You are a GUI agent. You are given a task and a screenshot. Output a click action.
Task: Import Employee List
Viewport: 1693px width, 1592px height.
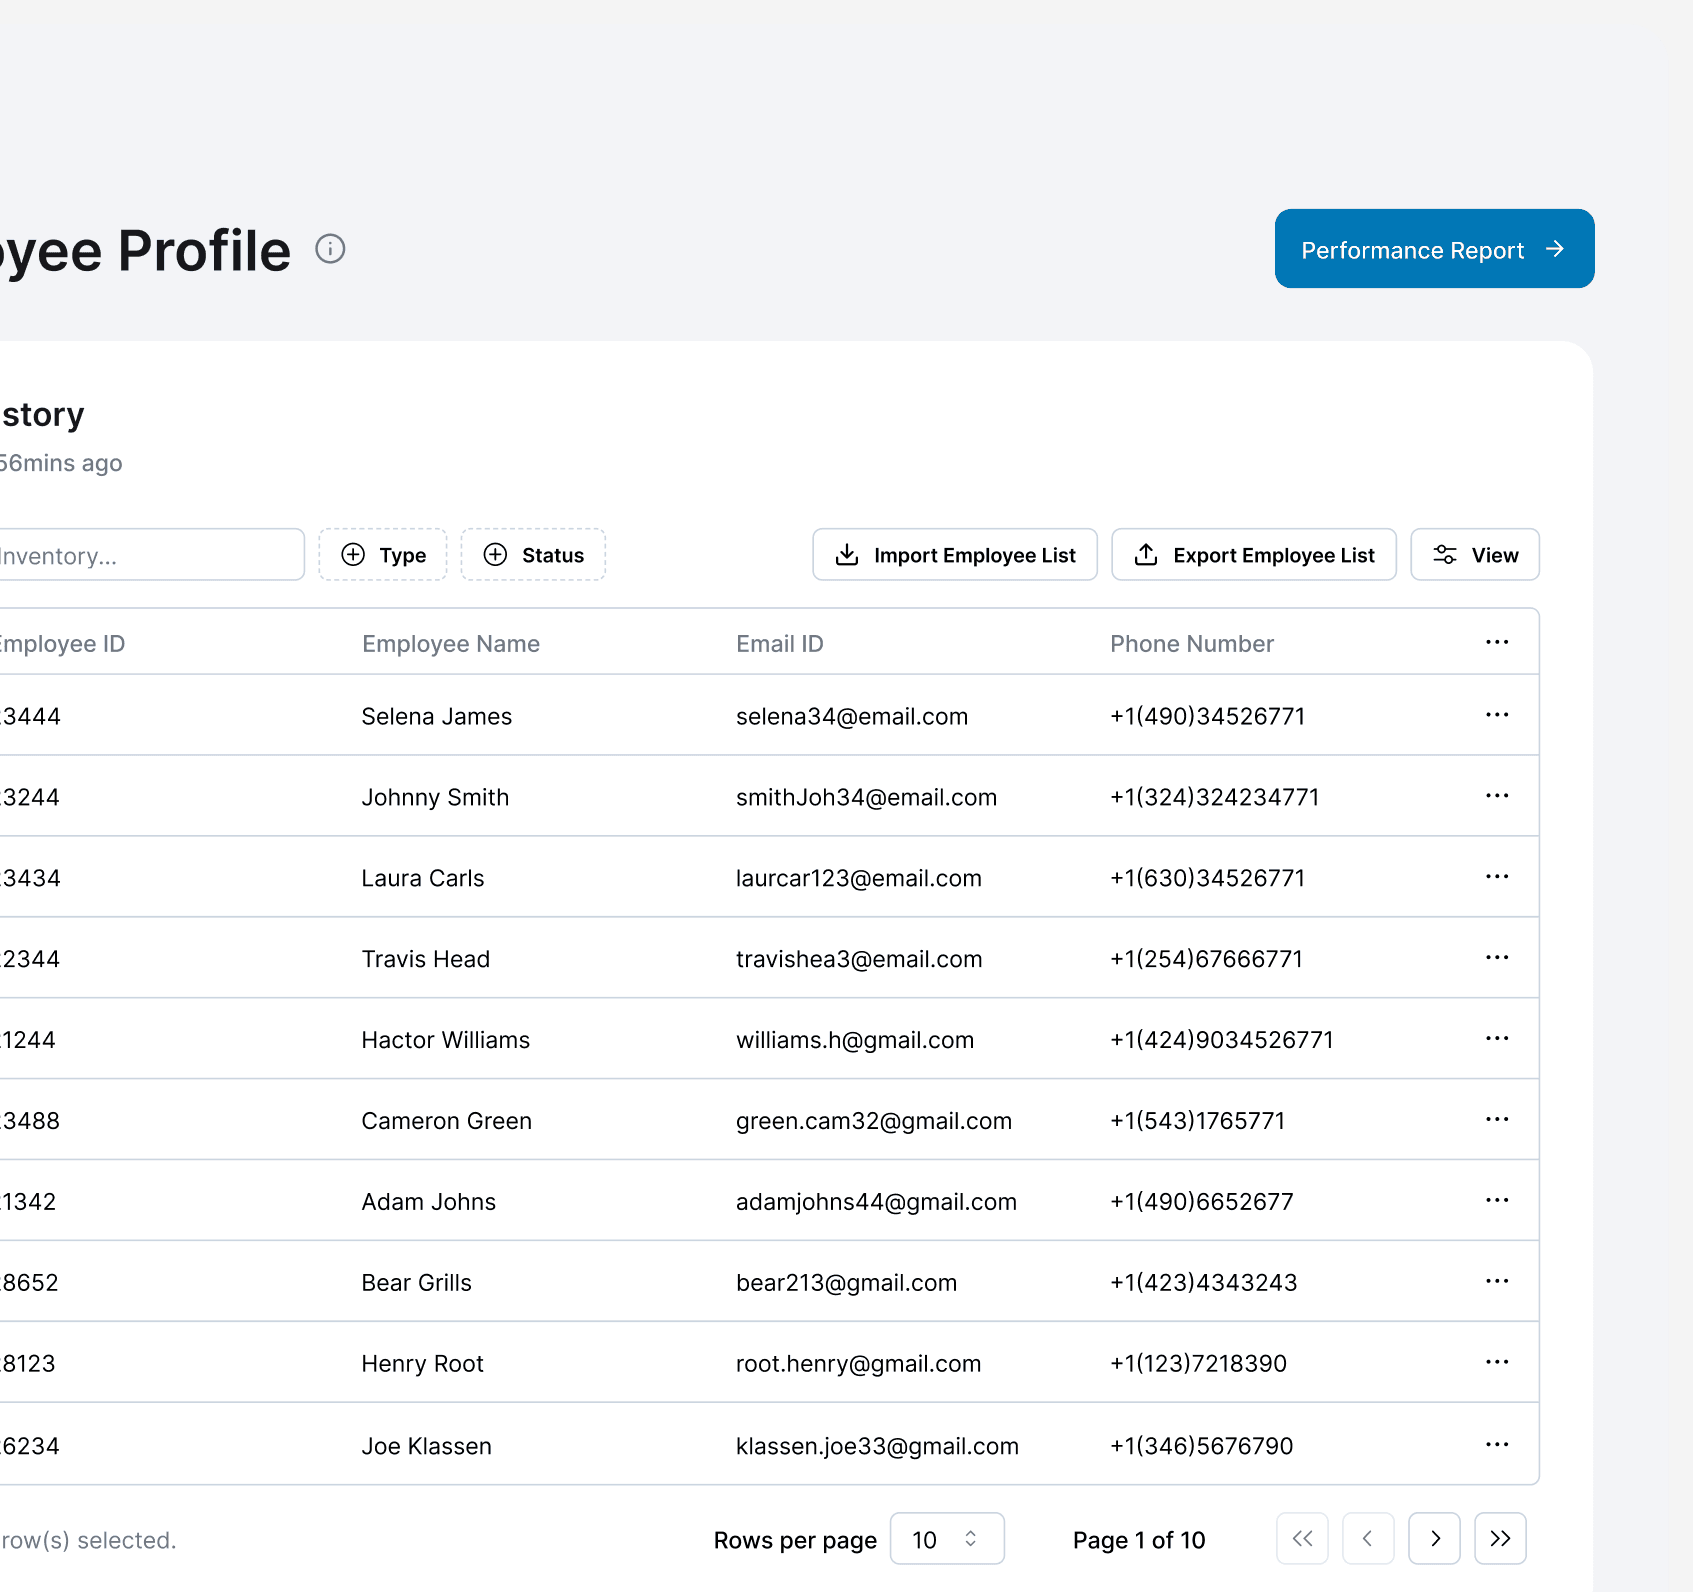point(953,554)
